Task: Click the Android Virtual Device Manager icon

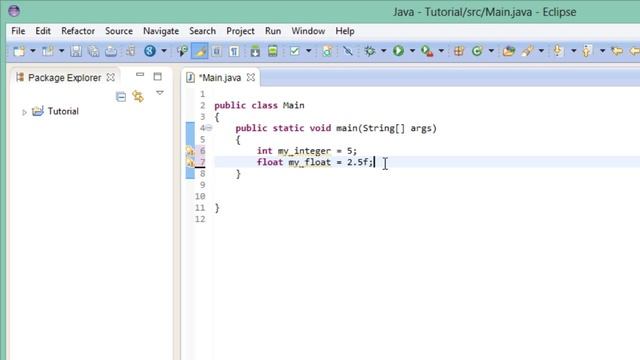Action: coord(273,51)
